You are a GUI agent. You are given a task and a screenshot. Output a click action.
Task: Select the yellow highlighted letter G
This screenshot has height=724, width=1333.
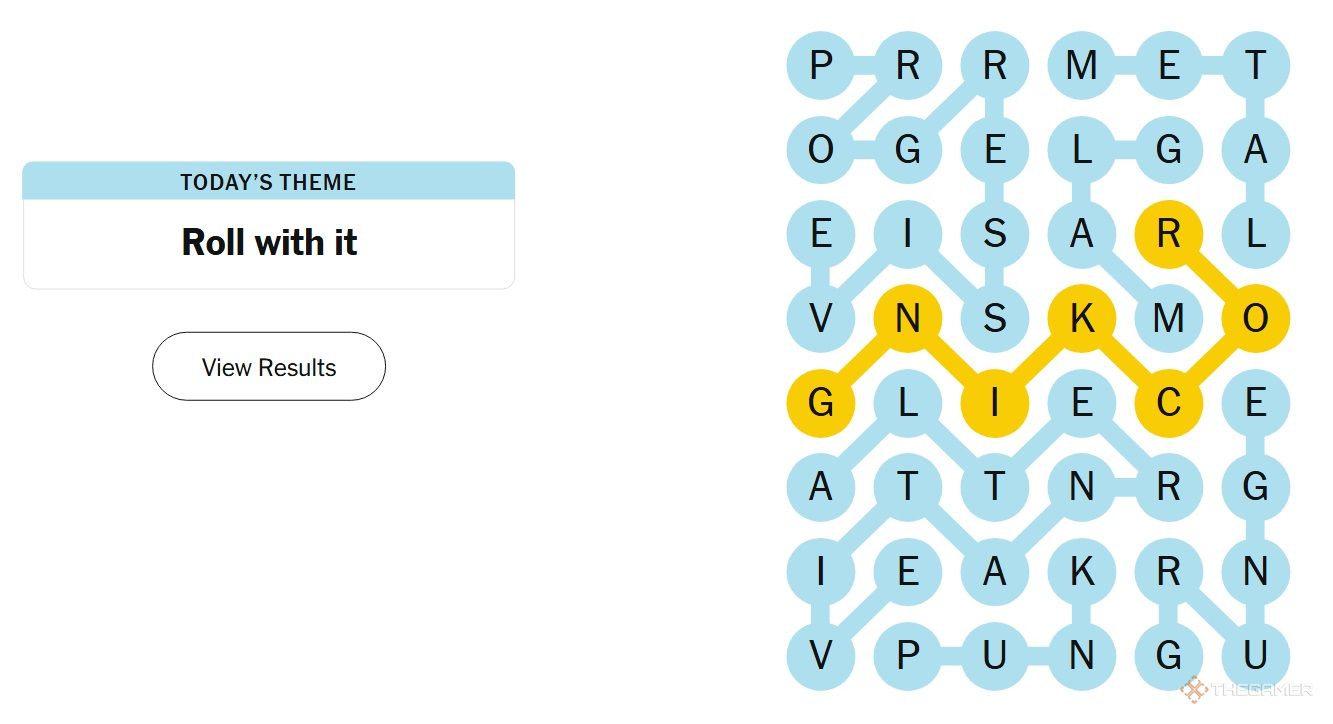click(820, 403)
